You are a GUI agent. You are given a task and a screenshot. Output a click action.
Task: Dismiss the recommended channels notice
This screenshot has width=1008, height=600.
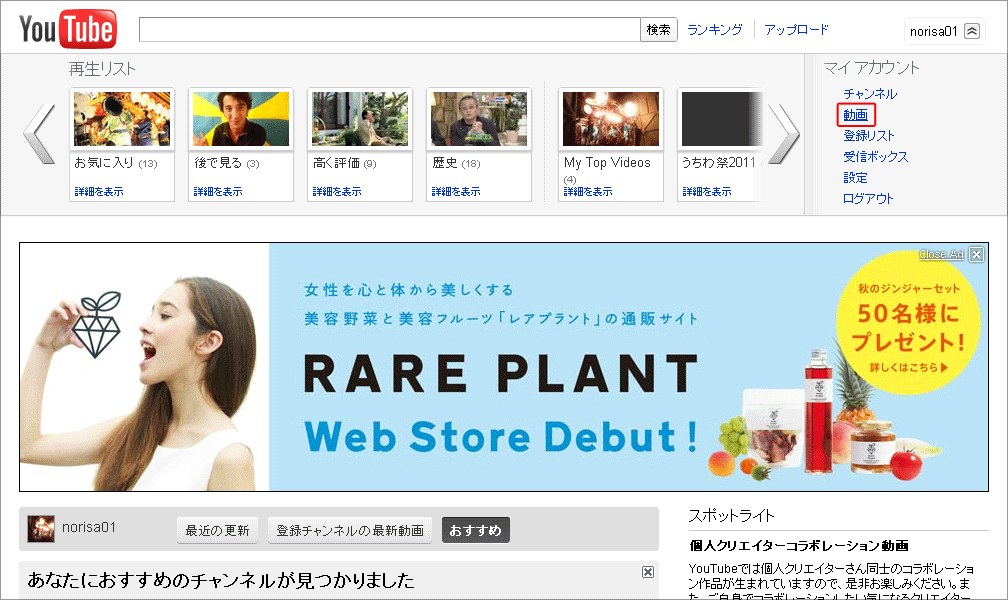(648, 572)
